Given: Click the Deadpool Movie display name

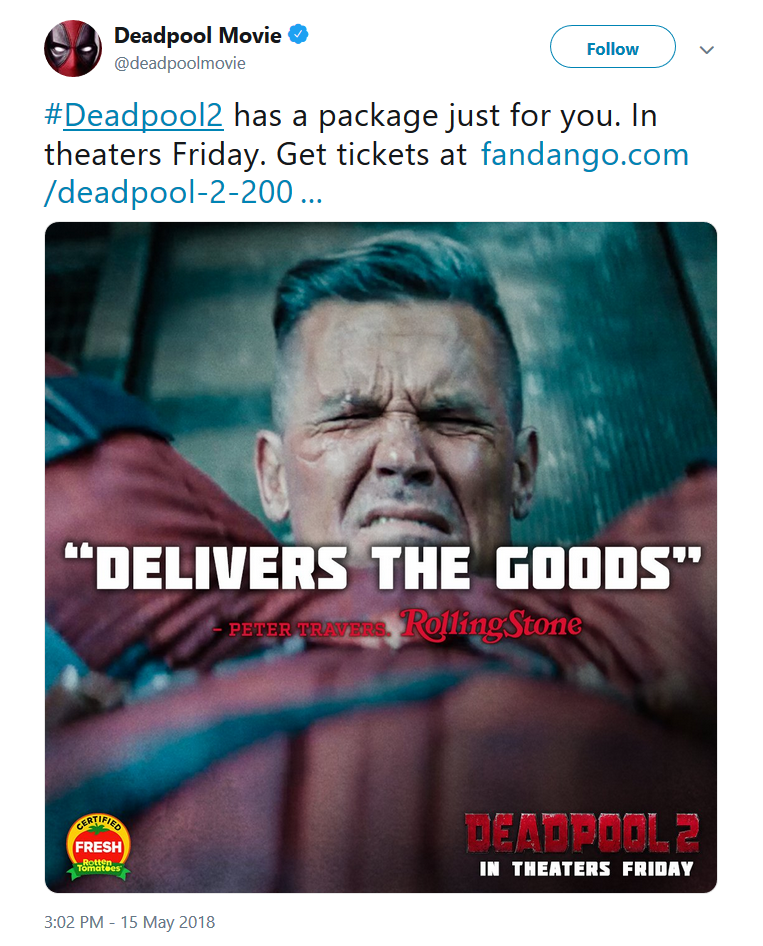Looking at the screenshot, I should [x=197, y=36].
